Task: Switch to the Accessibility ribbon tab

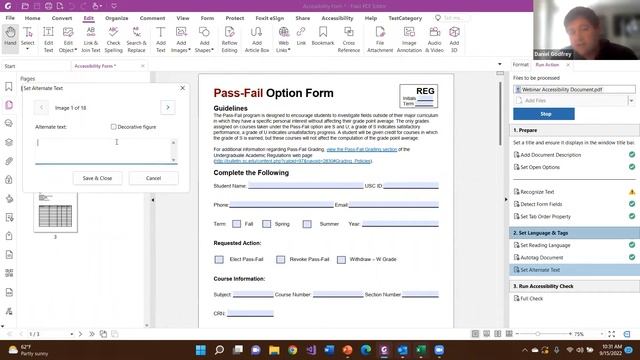Action: [x=337, y=18]
